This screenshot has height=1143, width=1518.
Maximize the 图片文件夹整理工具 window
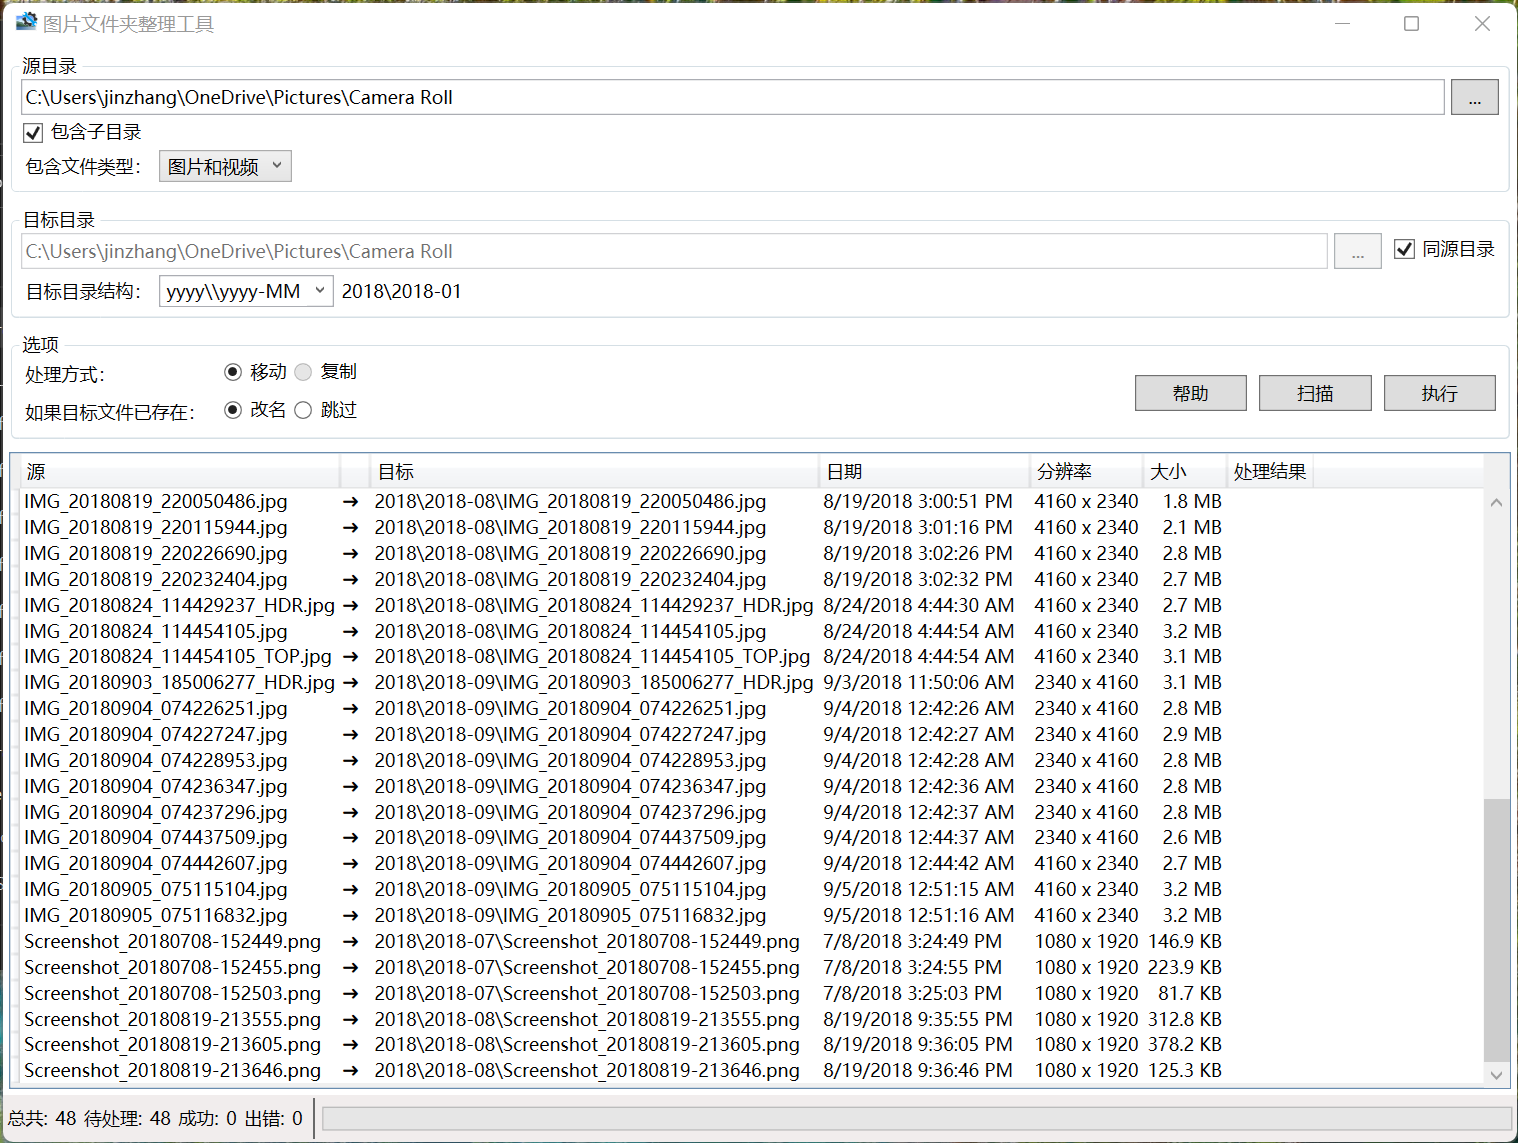click(x=1412, y=23)
